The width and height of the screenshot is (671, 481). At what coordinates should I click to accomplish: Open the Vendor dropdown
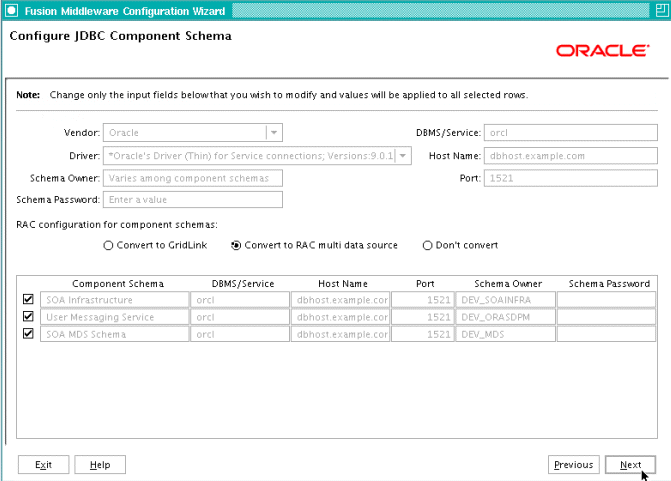[x=274, y=133]
